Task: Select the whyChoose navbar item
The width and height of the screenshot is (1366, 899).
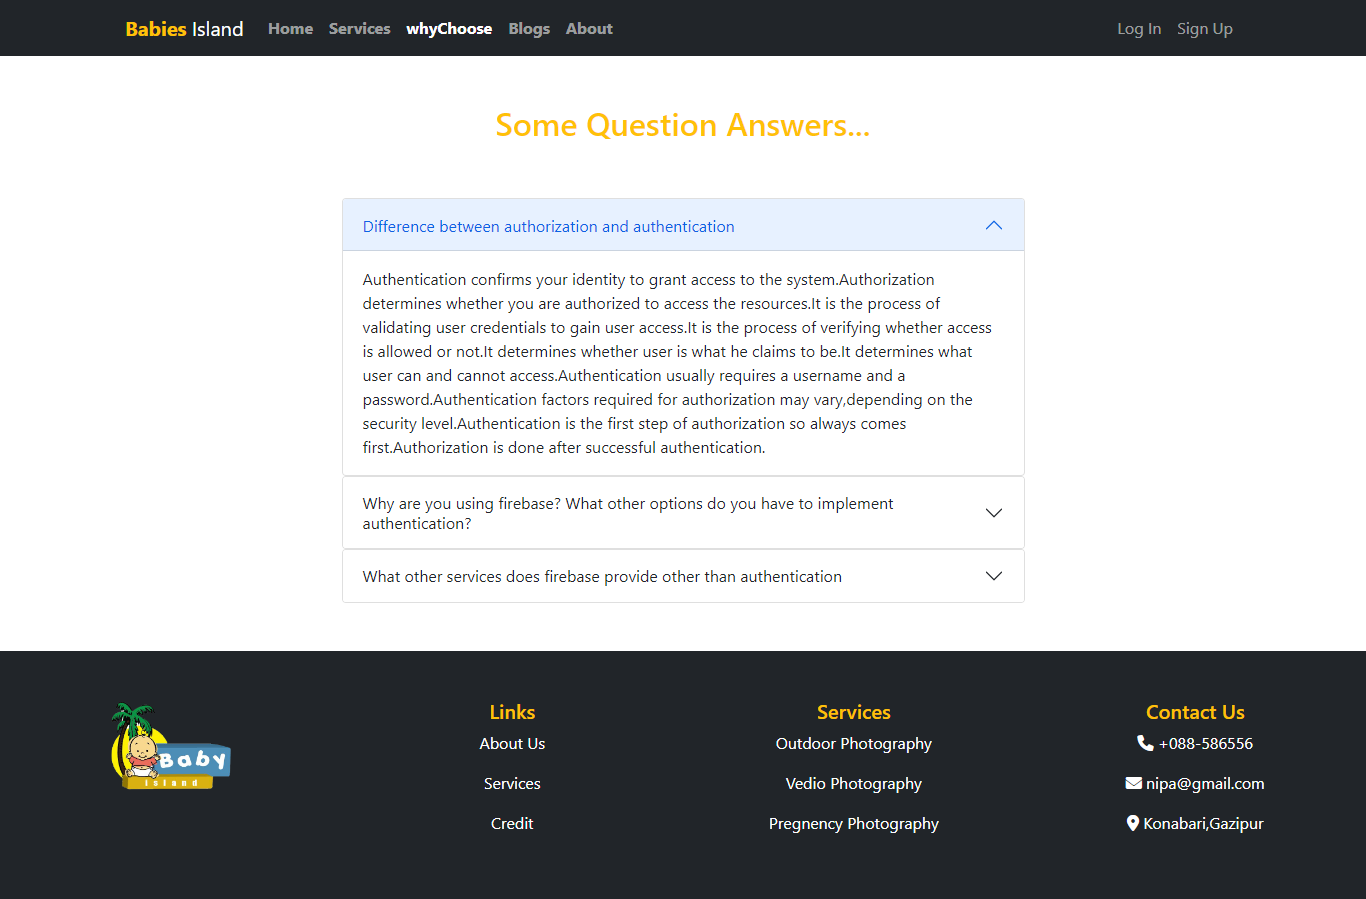Action: [449, 29]
